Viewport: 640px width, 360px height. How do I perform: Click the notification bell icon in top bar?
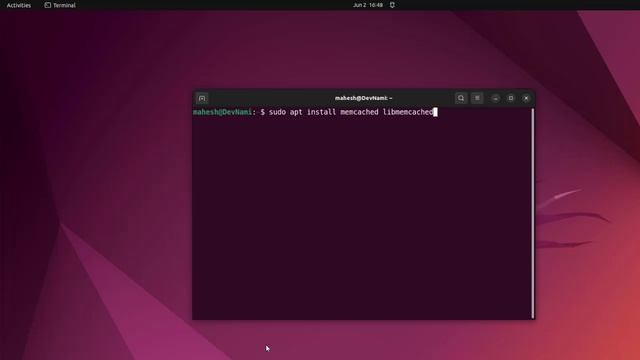[x=392, y=5]
